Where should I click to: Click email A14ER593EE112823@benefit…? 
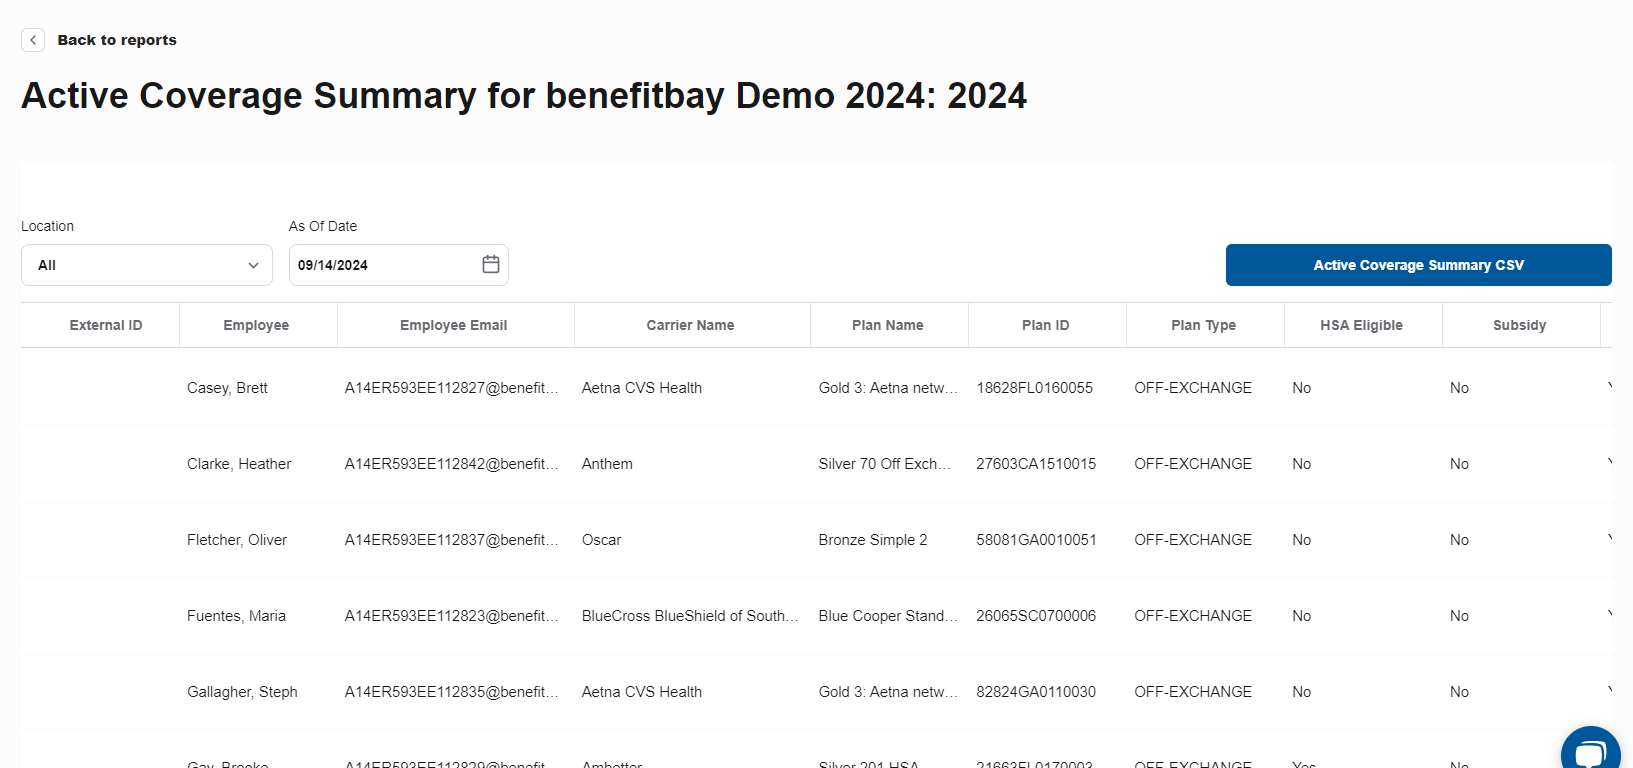click(452, 616)
